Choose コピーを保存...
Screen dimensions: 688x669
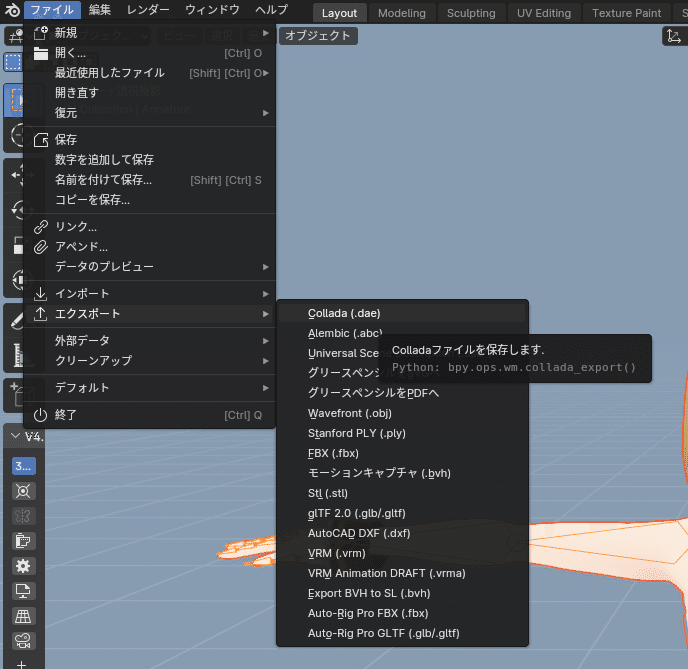150,200
